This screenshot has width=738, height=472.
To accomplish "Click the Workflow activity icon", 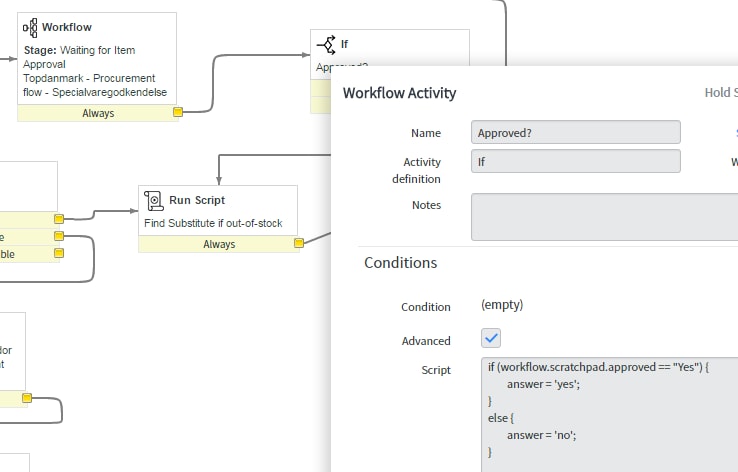I will (30, 27).
